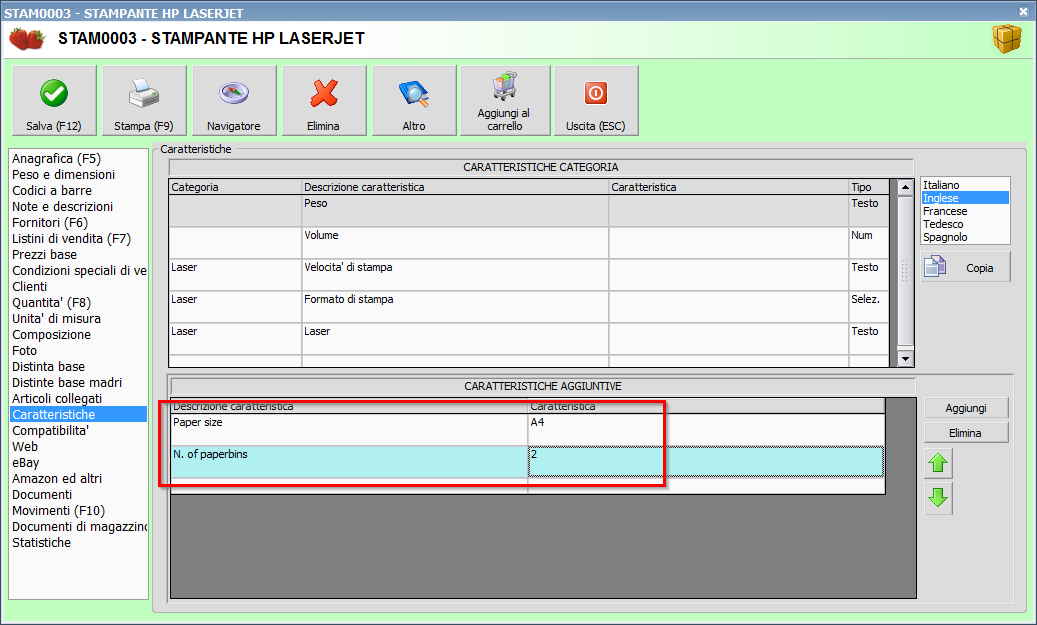The image size is (1037, 625).
Task: Select Italiano language in list
Action: (965, 185)
